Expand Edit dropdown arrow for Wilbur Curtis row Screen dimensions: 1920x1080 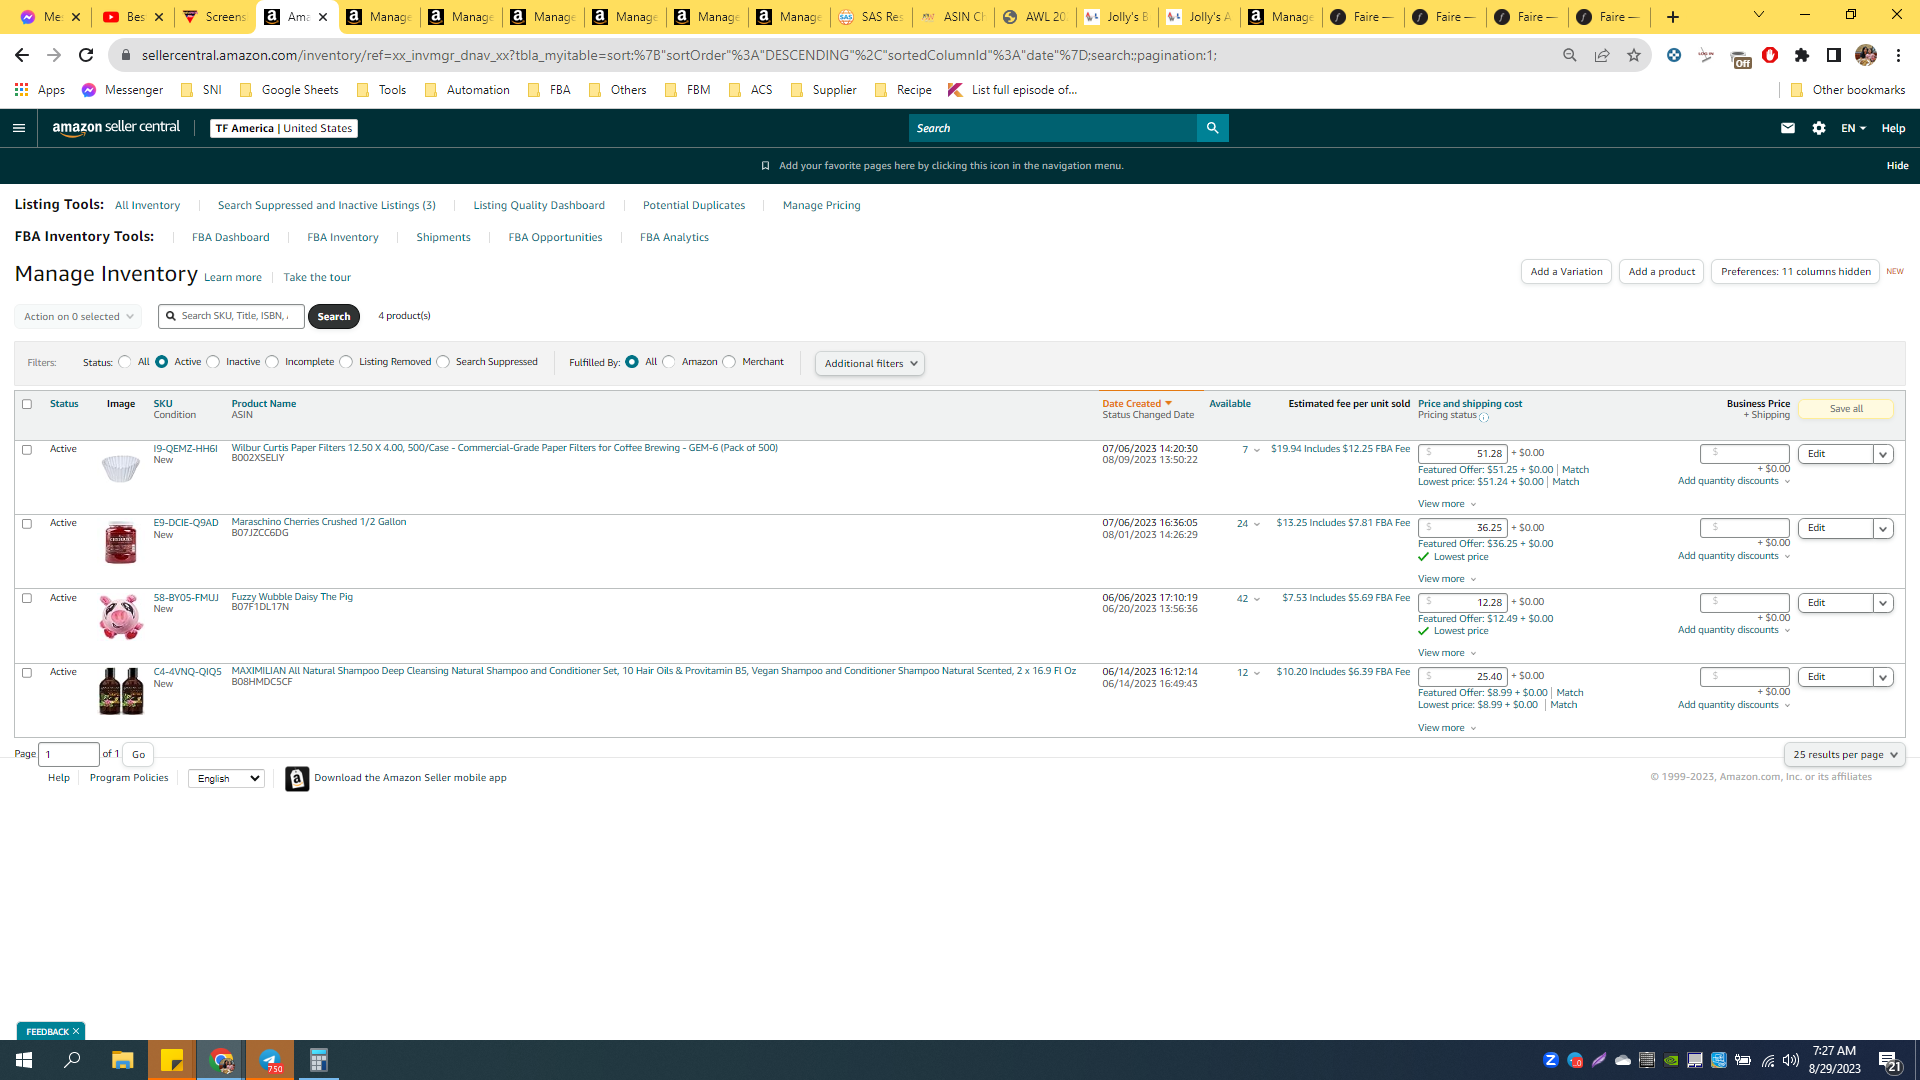[x=1884, y=454]
